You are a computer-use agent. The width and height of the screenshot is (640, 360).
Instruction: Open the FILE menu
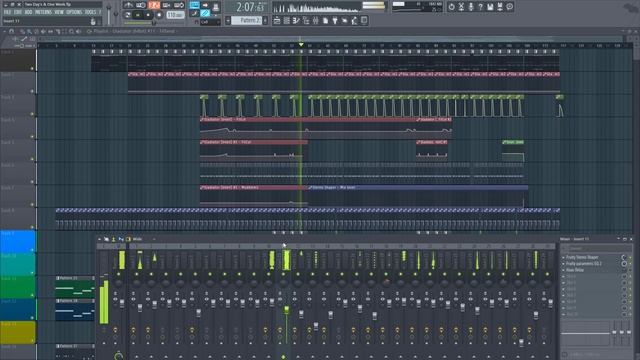(x=7, y=12)
